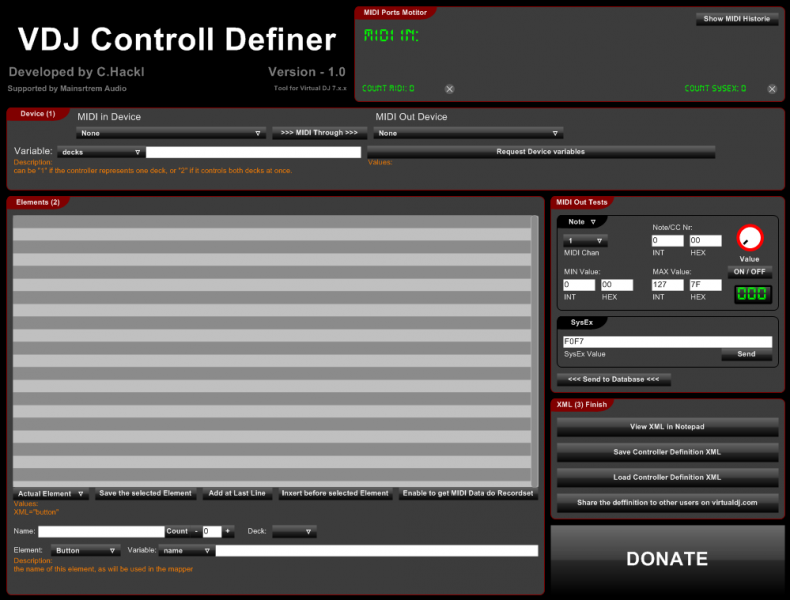The height and width of the screenshot is (600, 790).
Task: Click Load Controller Definition XML
Action: (x=667, y=477)
